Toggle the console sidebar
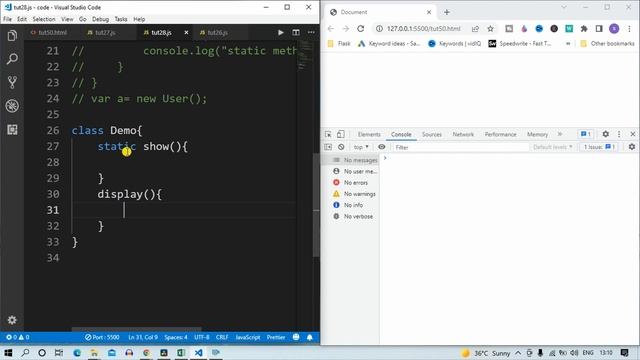 [x=328, y=147]
